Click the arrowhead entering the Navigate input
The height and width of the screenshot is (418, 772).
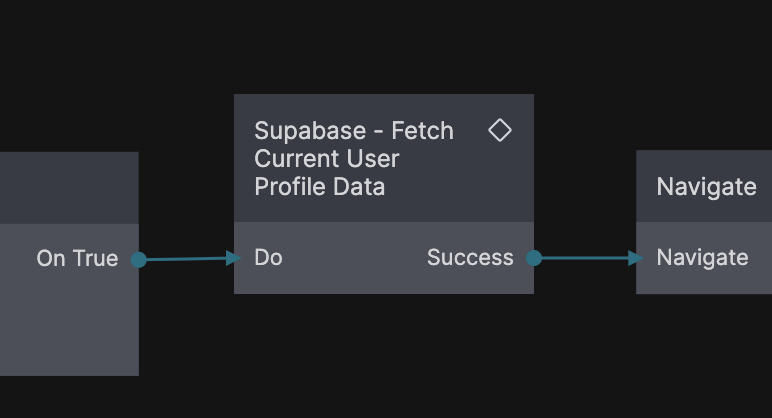(635, 258)
